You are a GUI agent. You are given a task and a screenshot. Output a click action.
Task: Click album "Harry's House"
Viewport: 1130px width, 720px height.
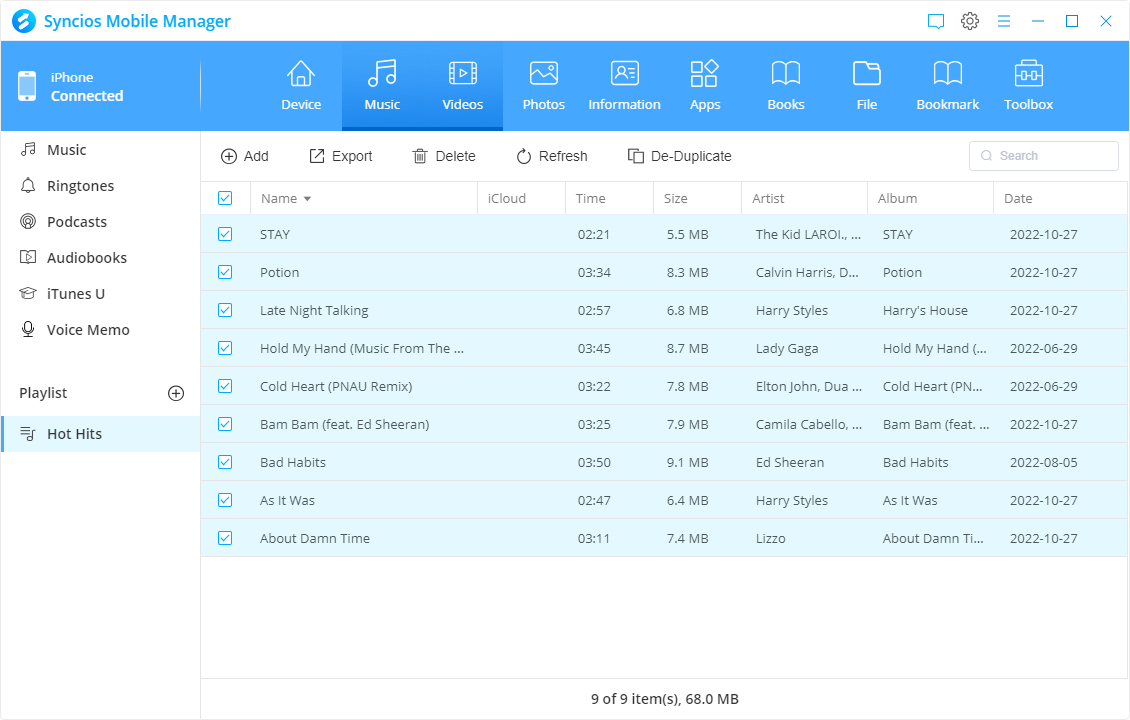[925, 311]
